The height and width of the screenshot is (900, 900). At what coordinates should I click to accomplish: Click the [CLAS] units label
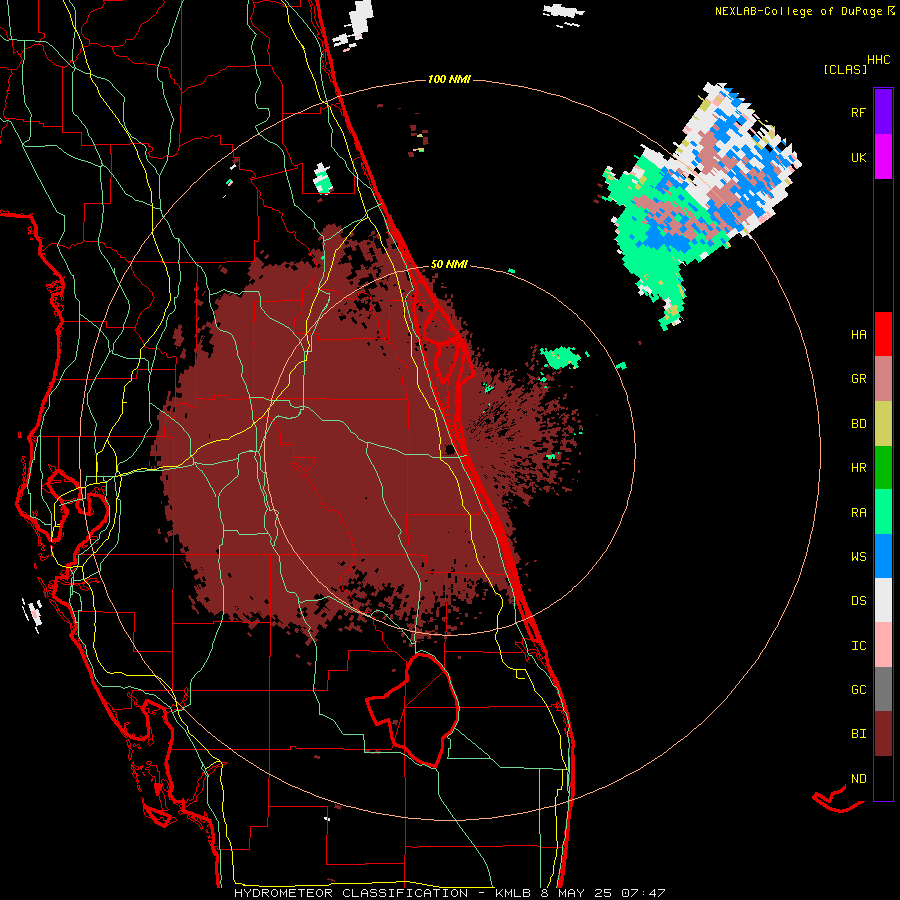(x=845, y=70)
